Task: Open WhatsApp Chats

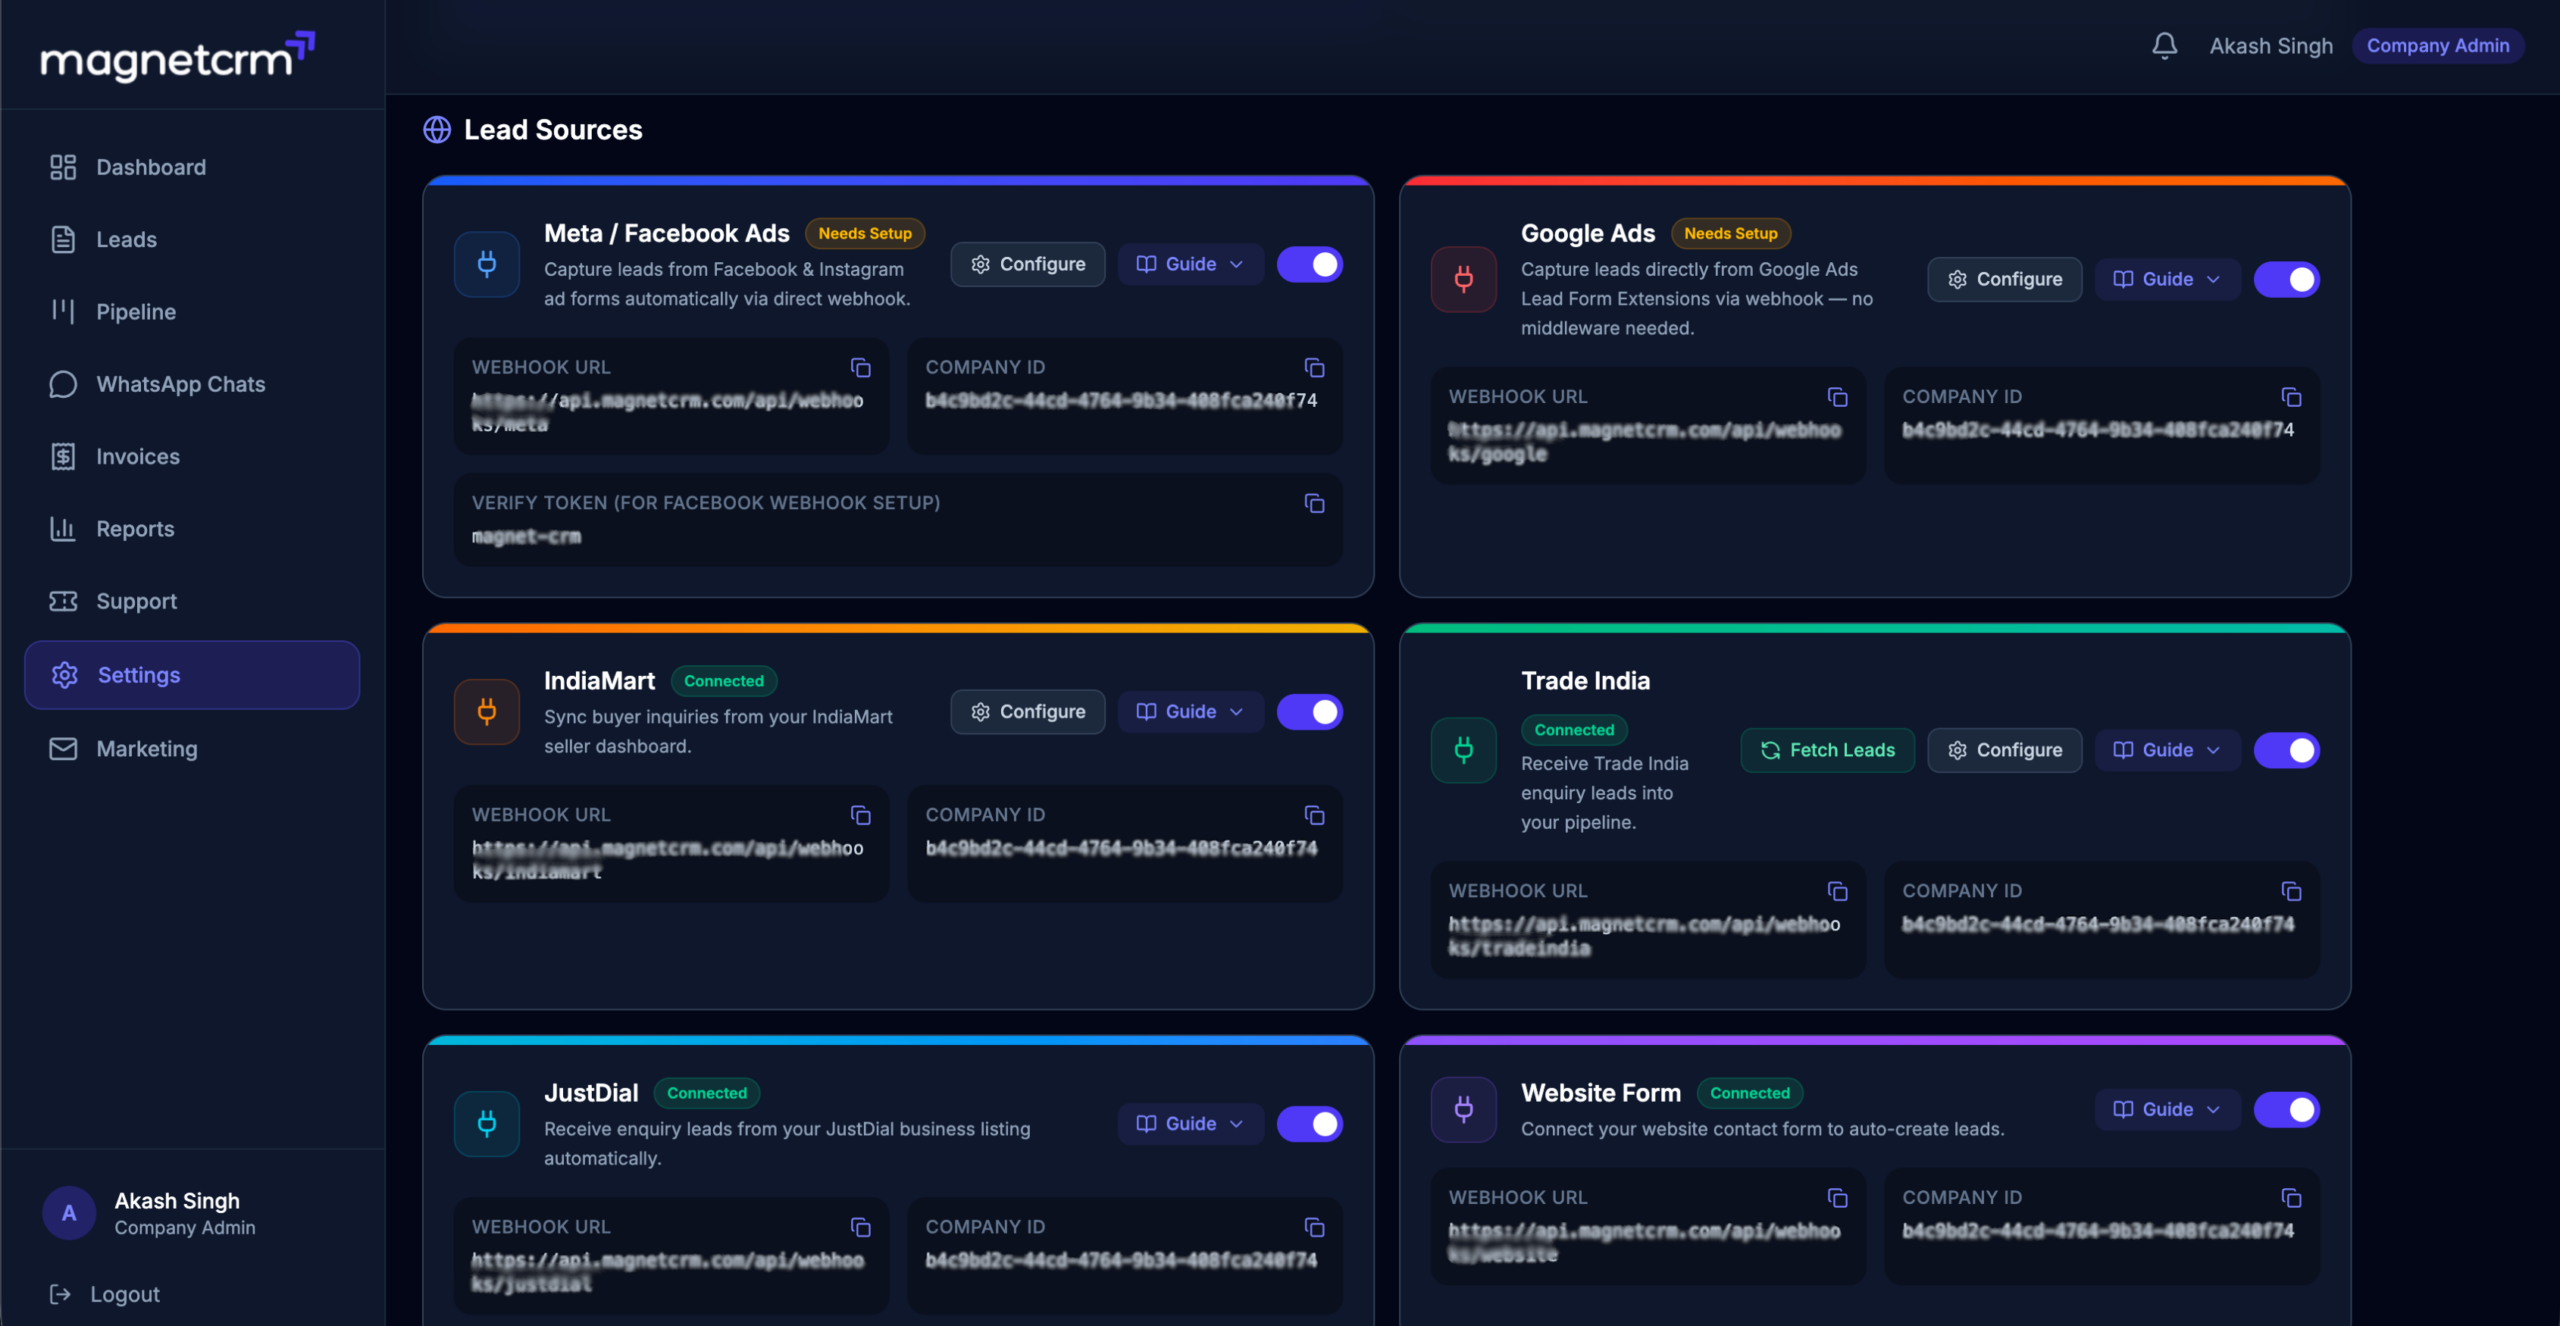Action: pos(192,384)
